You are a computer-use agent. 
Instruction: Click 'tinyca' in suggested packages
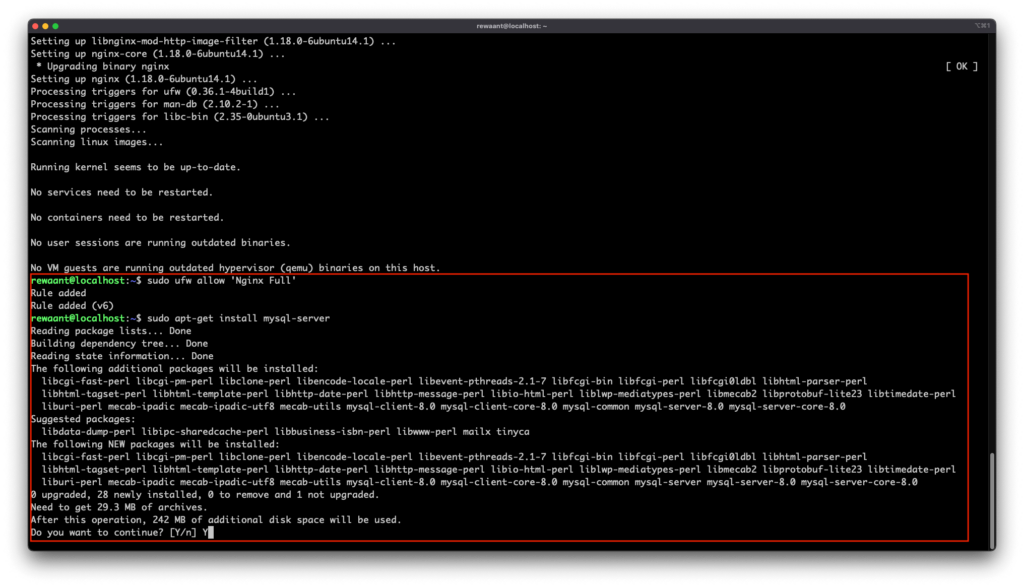point(513,432)
